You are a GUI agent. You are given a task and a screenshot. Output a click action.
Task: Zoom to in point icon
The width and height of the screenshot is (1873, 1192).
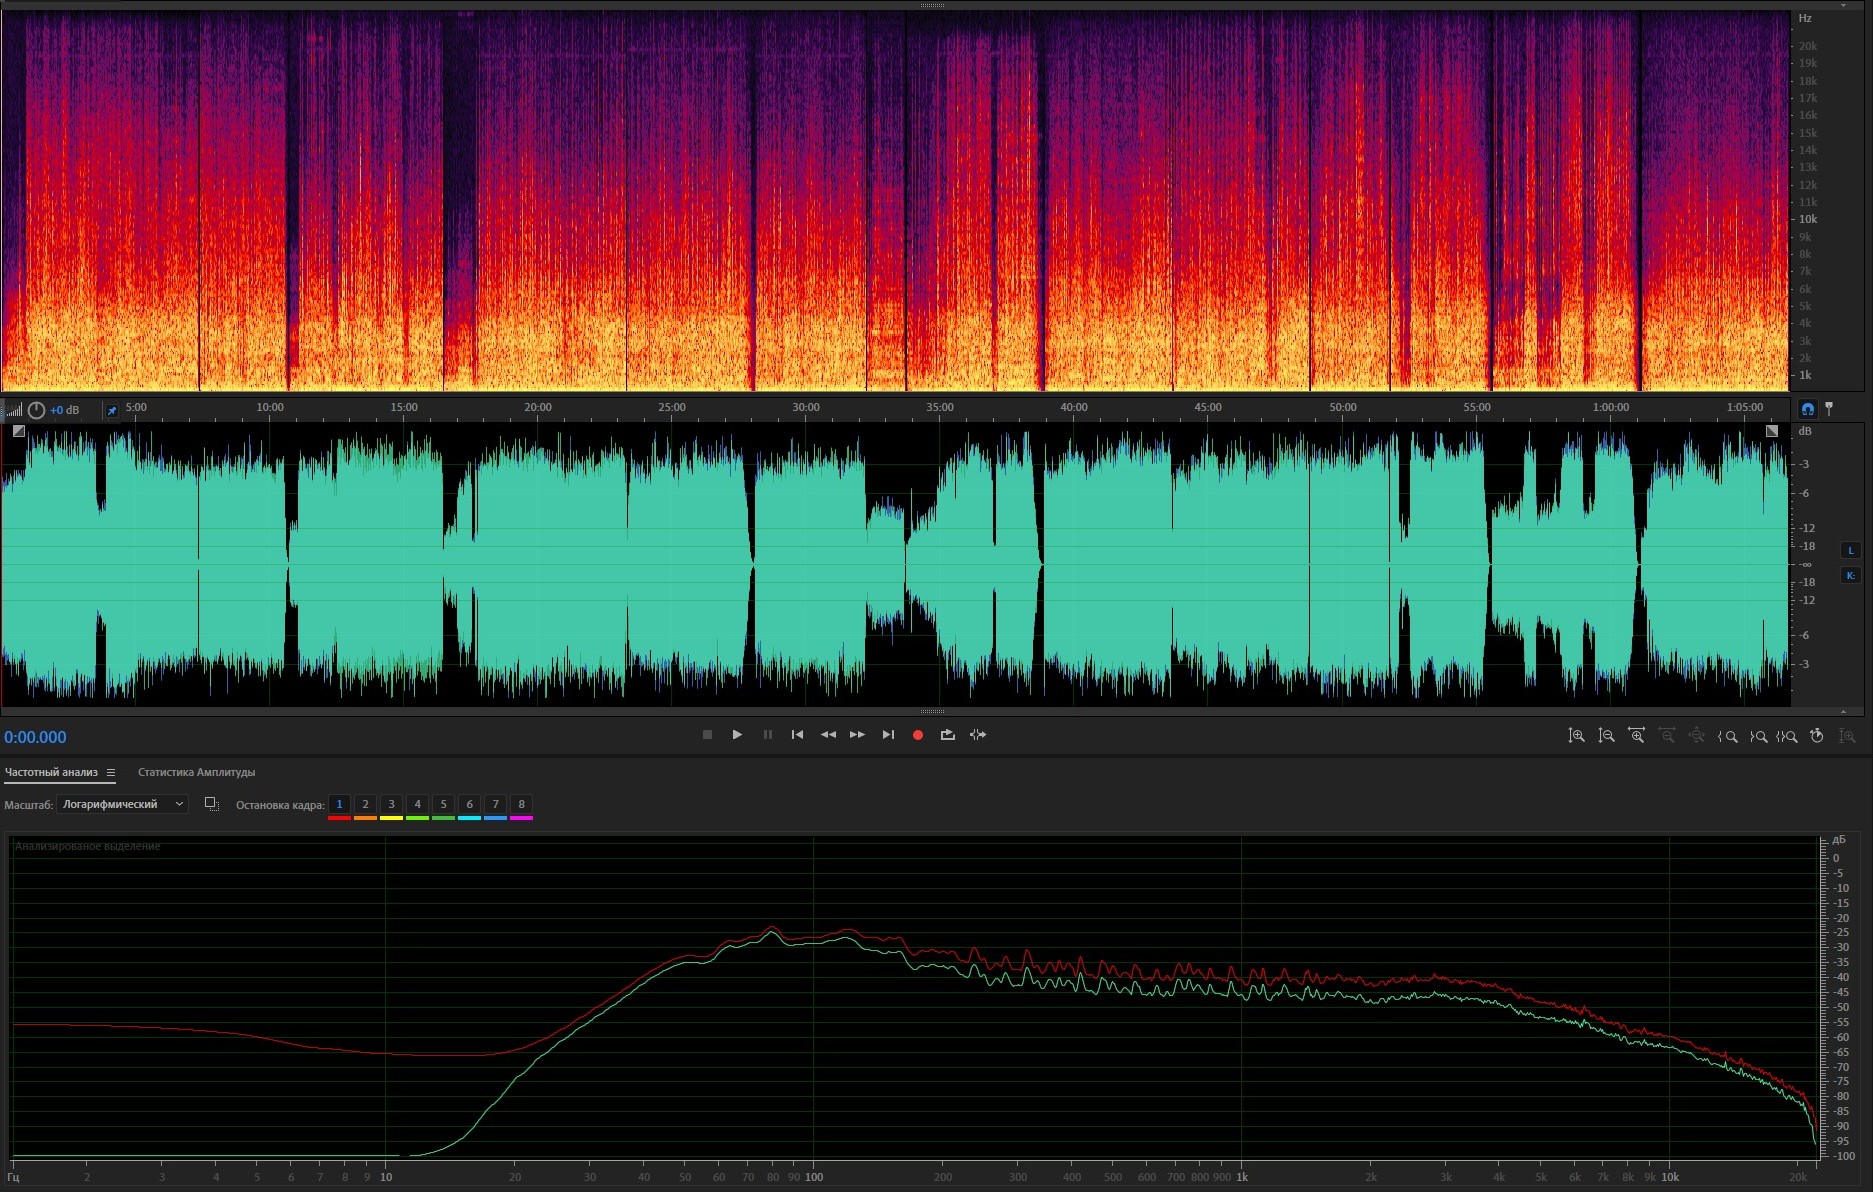pos(1727,736)
